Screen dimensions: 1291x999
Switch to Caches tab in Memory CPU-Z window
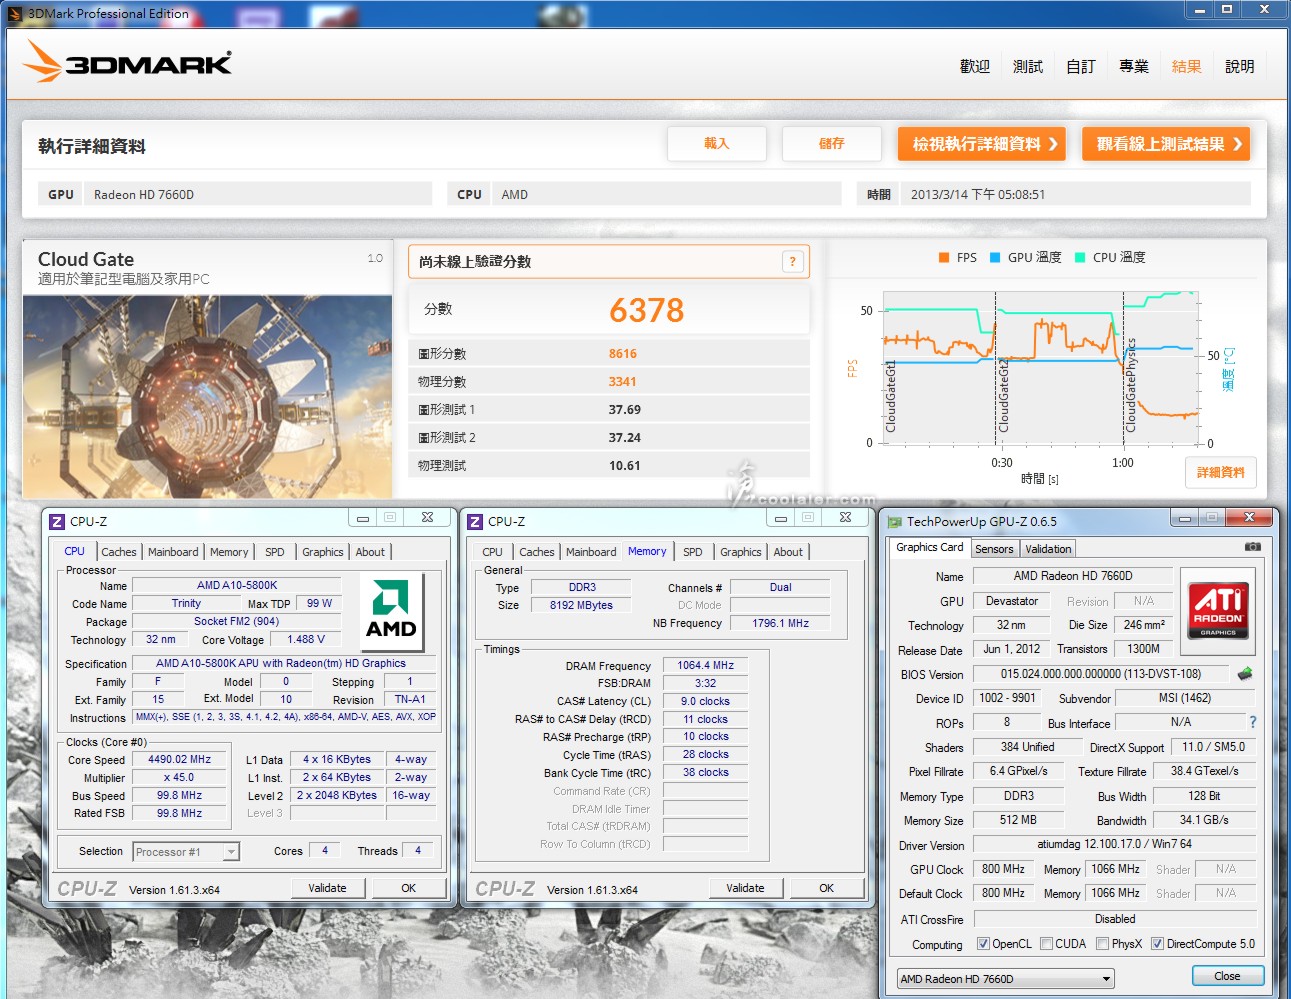[x=537, y=552]
